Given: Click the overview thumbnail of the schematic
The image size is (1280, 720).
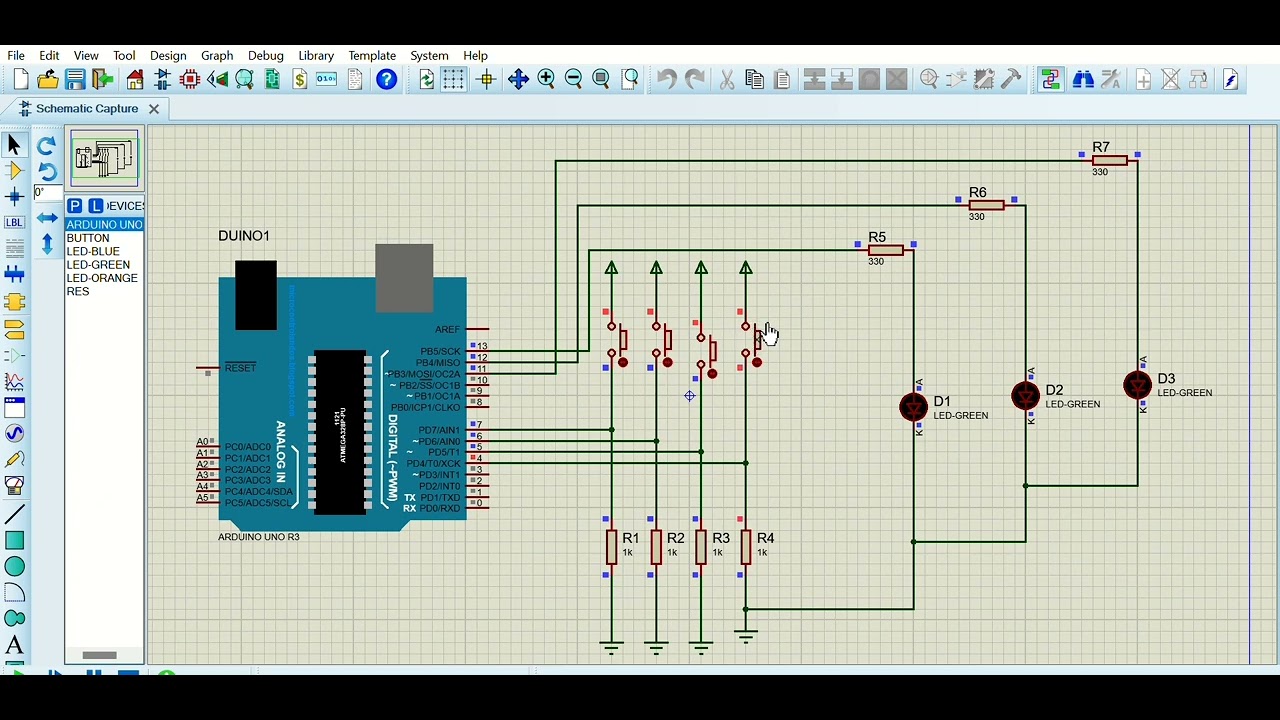Looking at the screenshot, I should point(105,158).
